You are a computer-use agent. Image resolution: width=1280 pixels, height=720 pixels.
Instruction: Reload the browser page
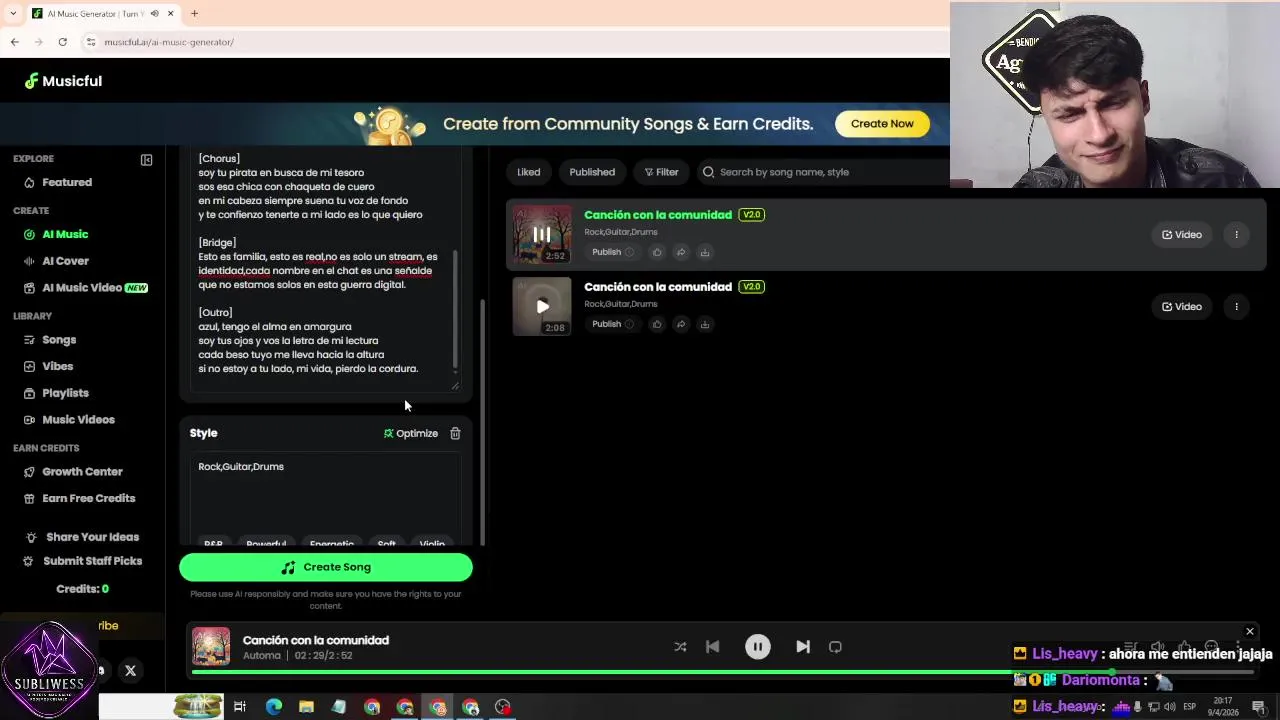pyautogui.click(x=62, y=42)
